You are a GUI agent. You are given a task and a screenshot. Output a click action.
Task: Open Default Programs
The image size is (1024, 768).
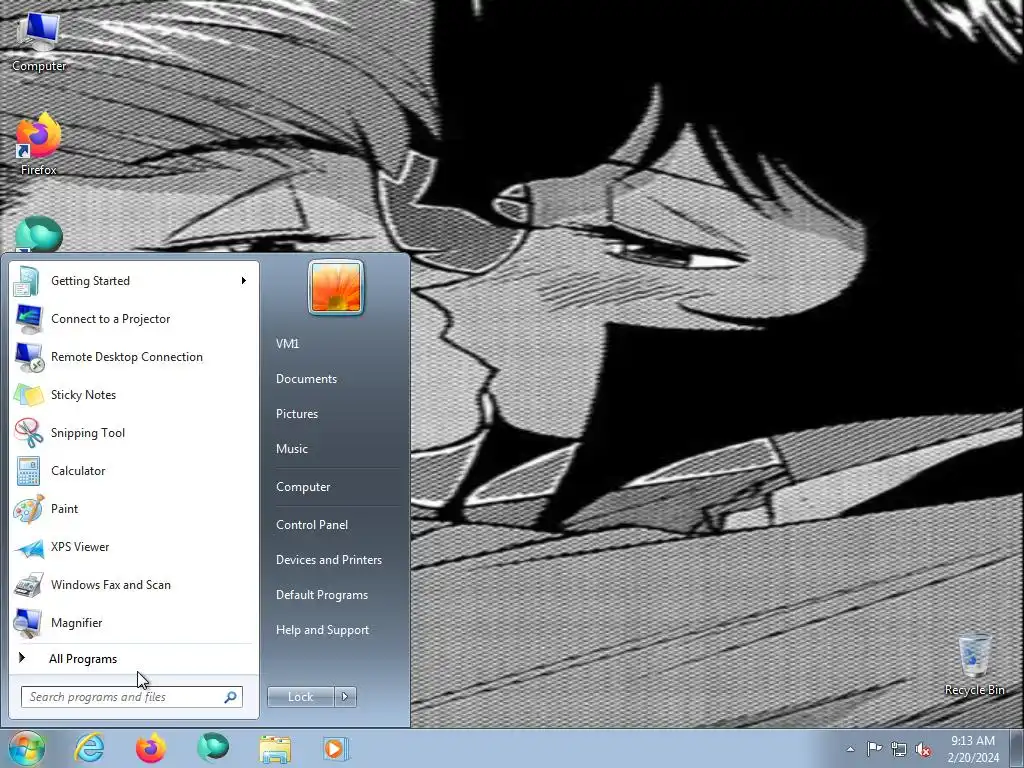[x=322, y=595]
